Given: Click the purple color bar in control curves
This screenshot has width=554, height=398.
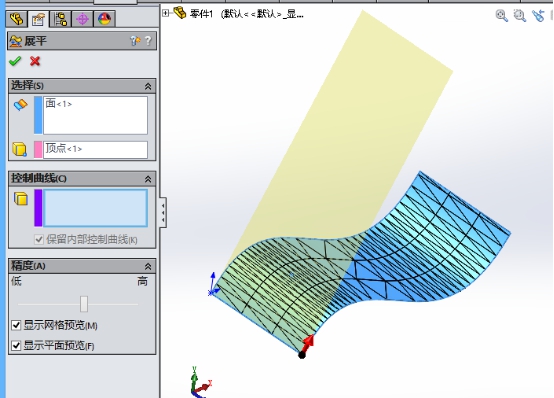Looking at the screenshot, I should (38, 208).
